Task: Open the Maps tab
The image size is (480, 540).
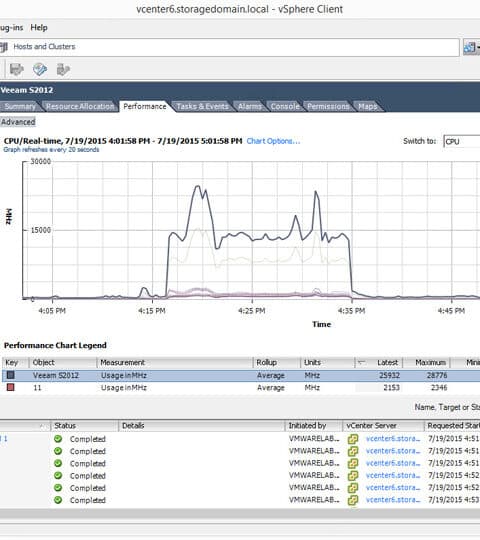Action: [367, 106]
